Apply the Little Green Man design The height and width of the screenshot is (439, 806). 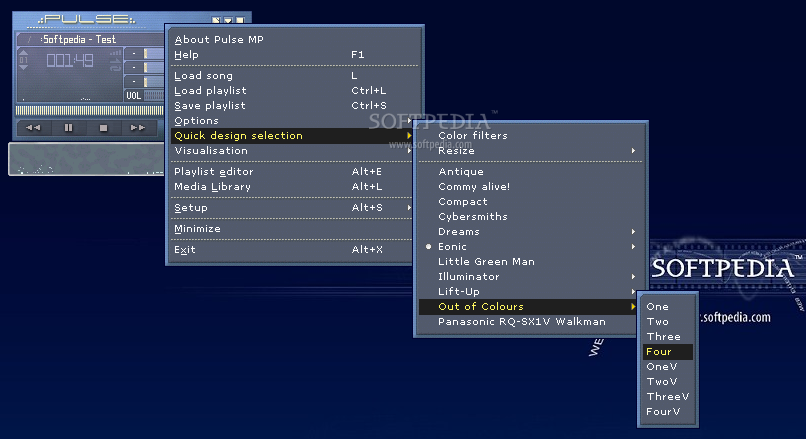pos(529,262)
